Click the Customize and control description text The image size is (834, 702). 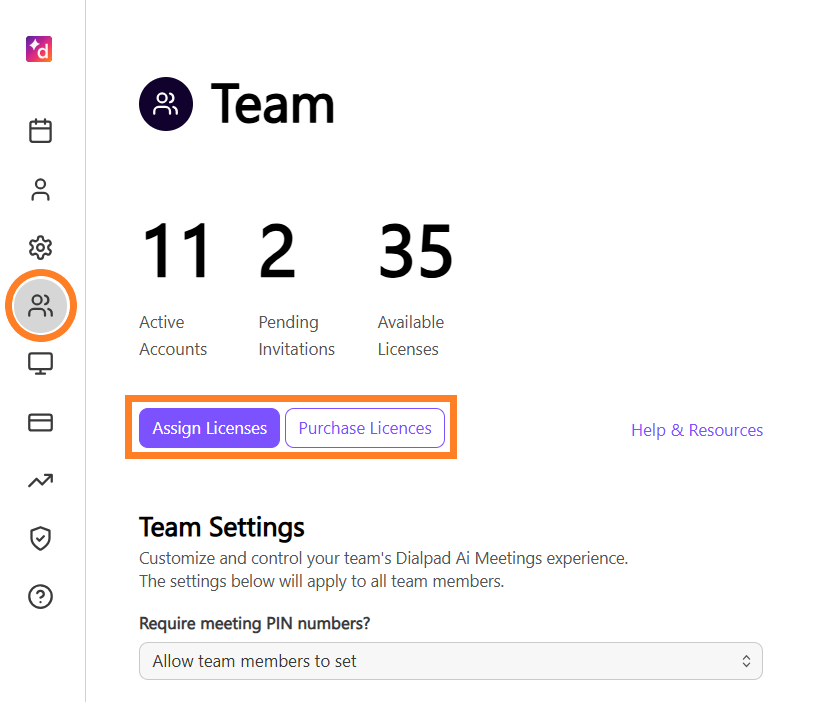point(383,570)
